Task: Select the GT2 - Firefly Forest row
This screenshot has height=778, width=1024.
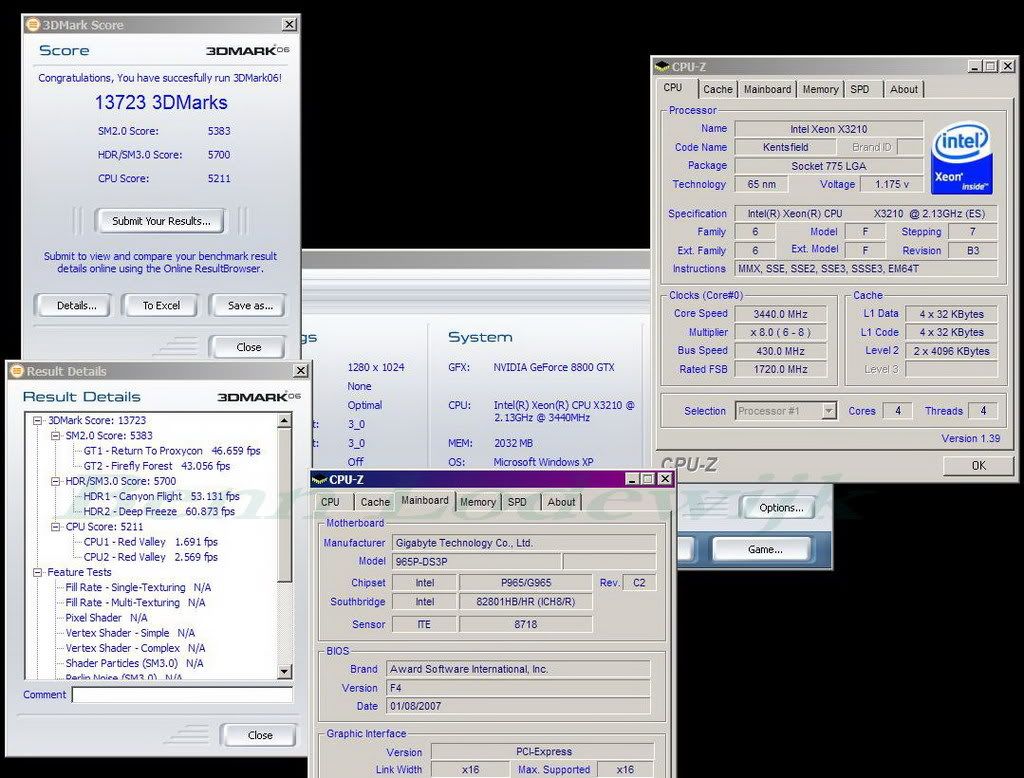Action: pyautogui.click(x=157, y=466)
